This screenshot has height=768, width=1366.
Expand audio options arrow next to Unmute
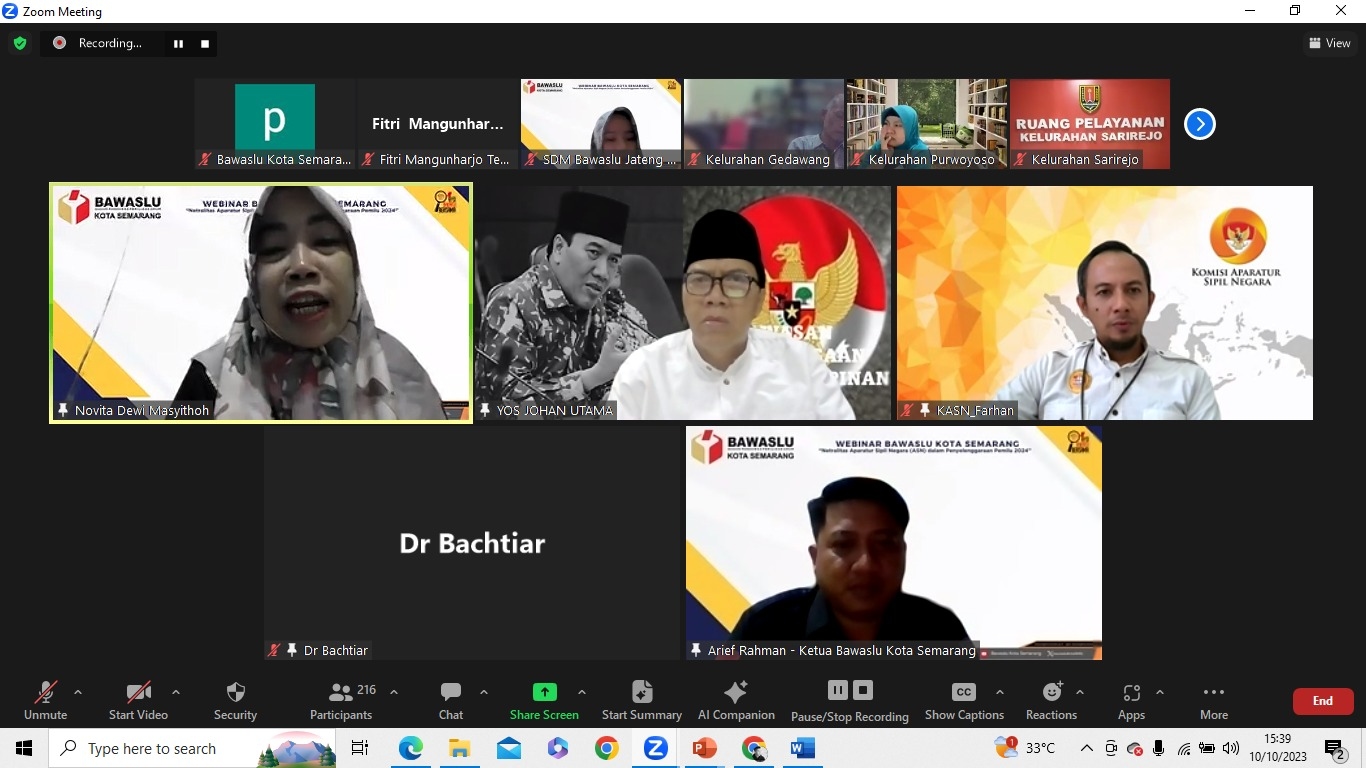(78, 692)
